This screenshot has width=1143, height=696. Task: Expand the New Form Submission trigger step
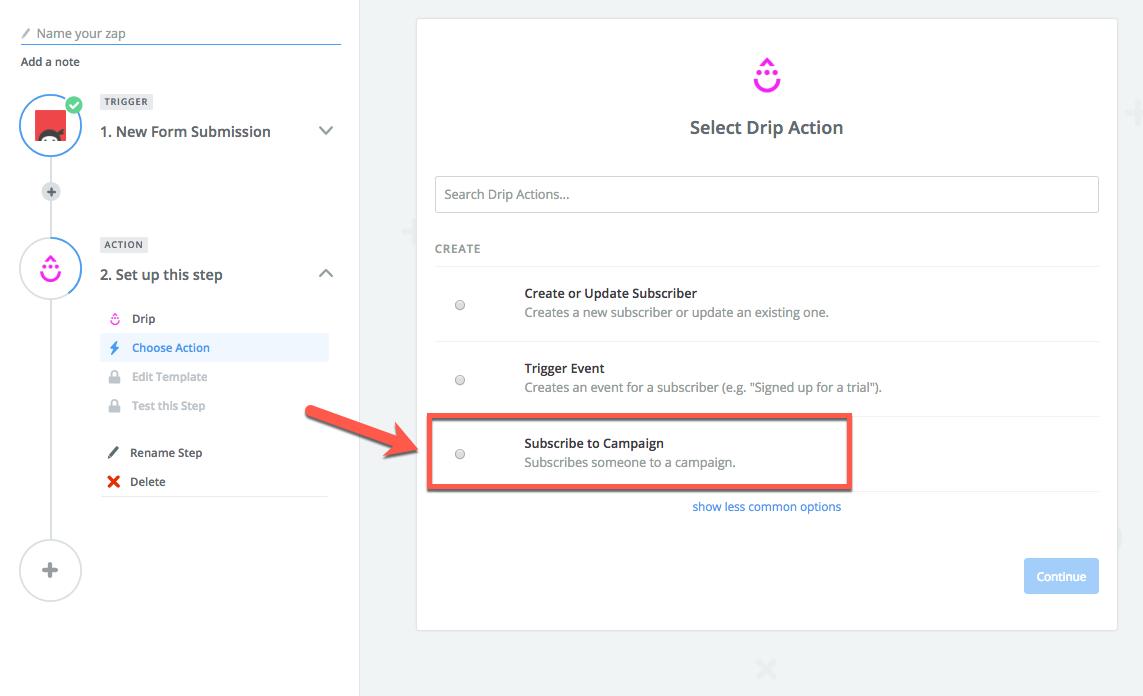[x=325, y=131]
